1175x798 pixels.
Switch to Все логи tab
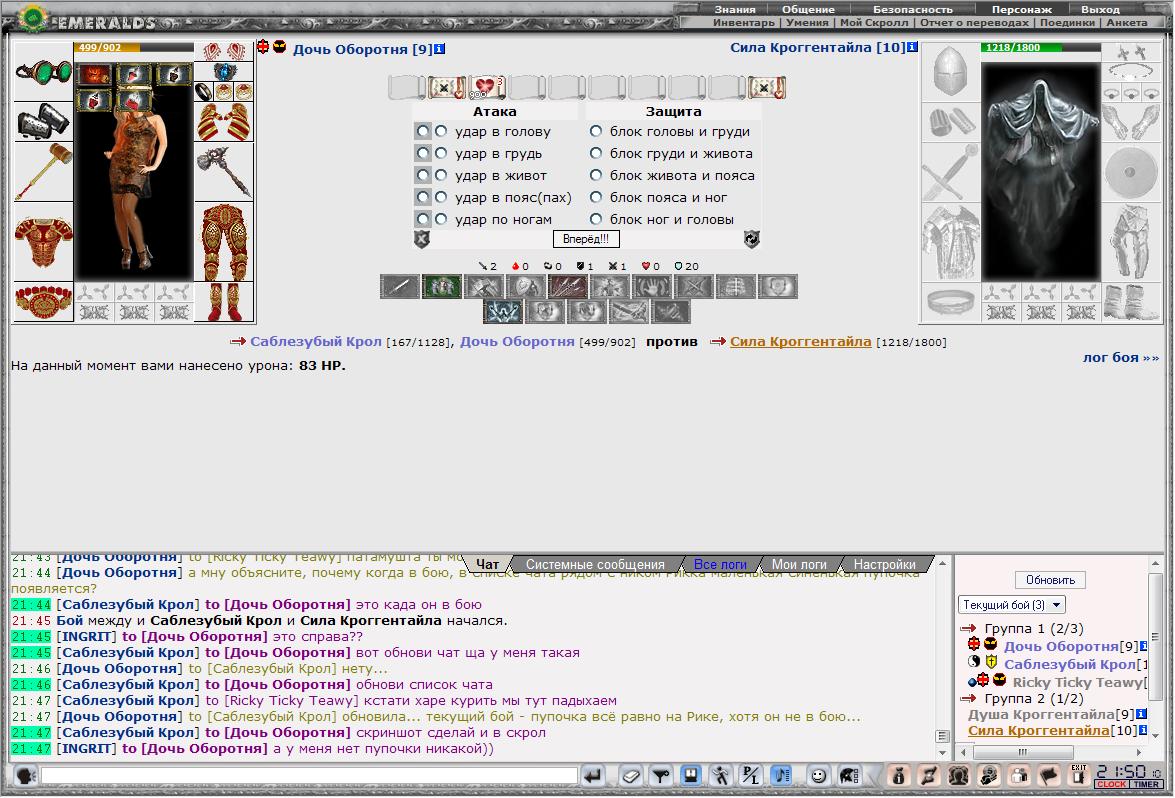pyautogui.click(x=719, y=564)
